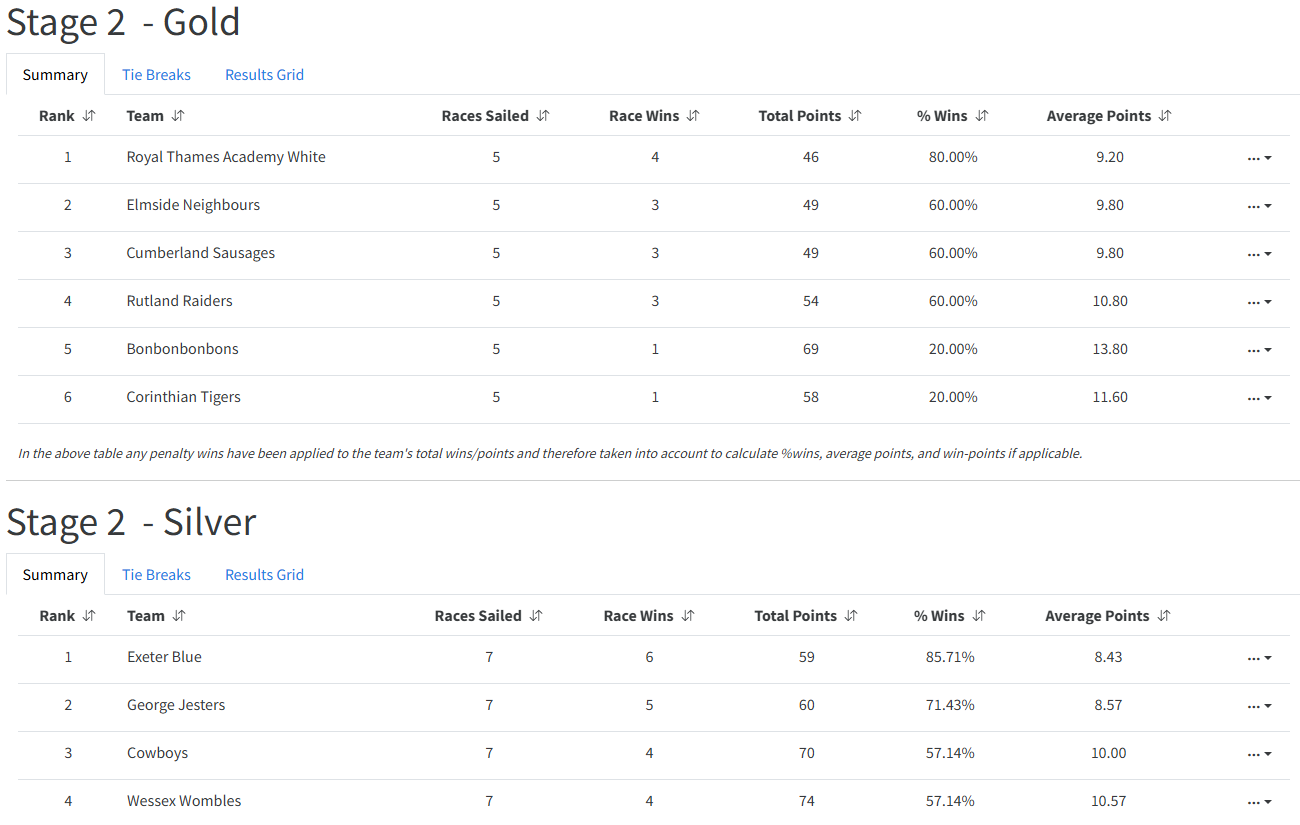Viewport: 1300px width, 825px height.
Task: Open Gold Results Grid tab
Action: pos(264,75)
